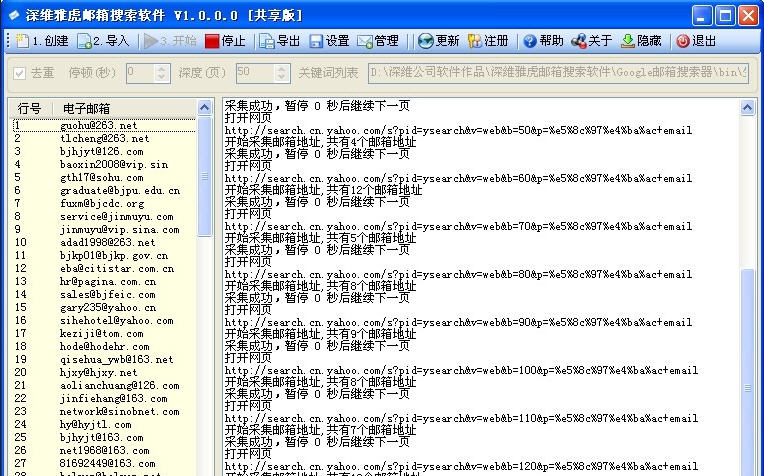Viewport: 764px width, 476px height.
Task: Select row eba@citistar.com.cn
Action: point(103,268)
